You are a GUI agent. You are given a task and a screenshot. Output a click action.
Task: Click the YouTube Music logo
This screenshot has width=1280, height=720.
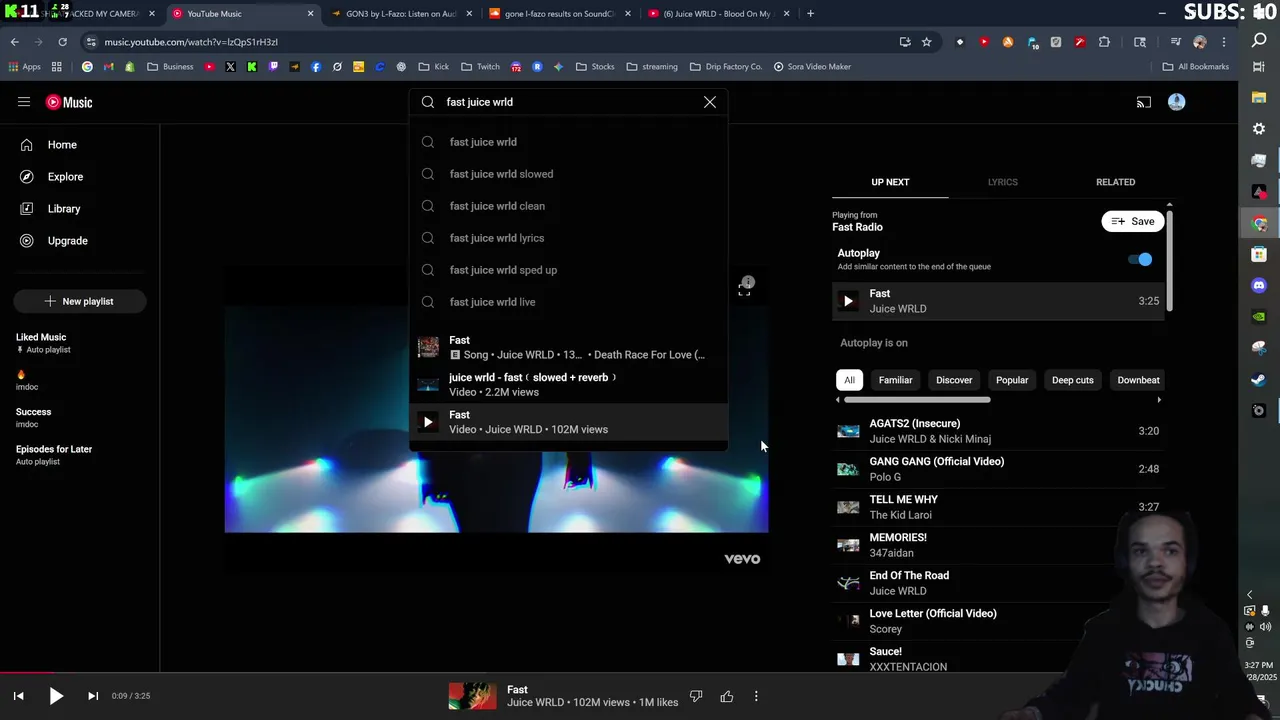69,102
